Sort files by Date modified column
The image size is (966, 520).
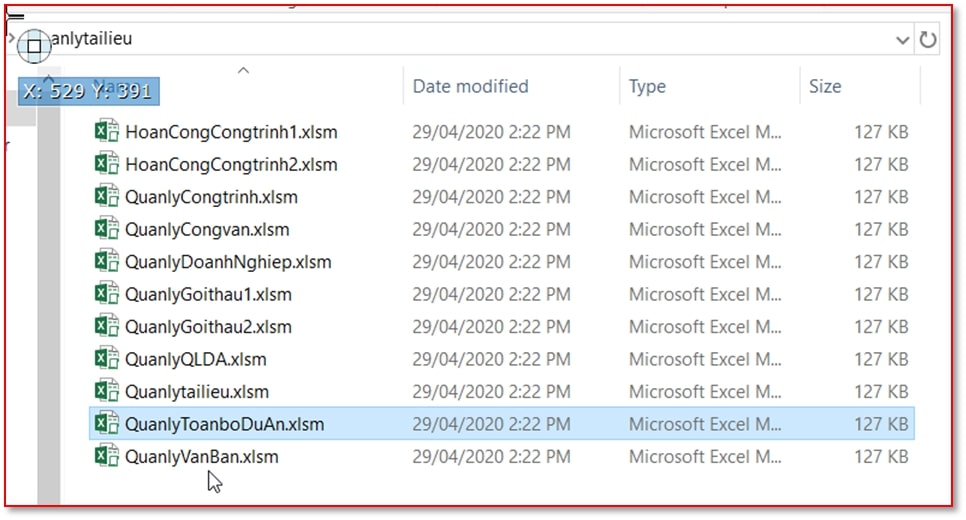point(470,87)
